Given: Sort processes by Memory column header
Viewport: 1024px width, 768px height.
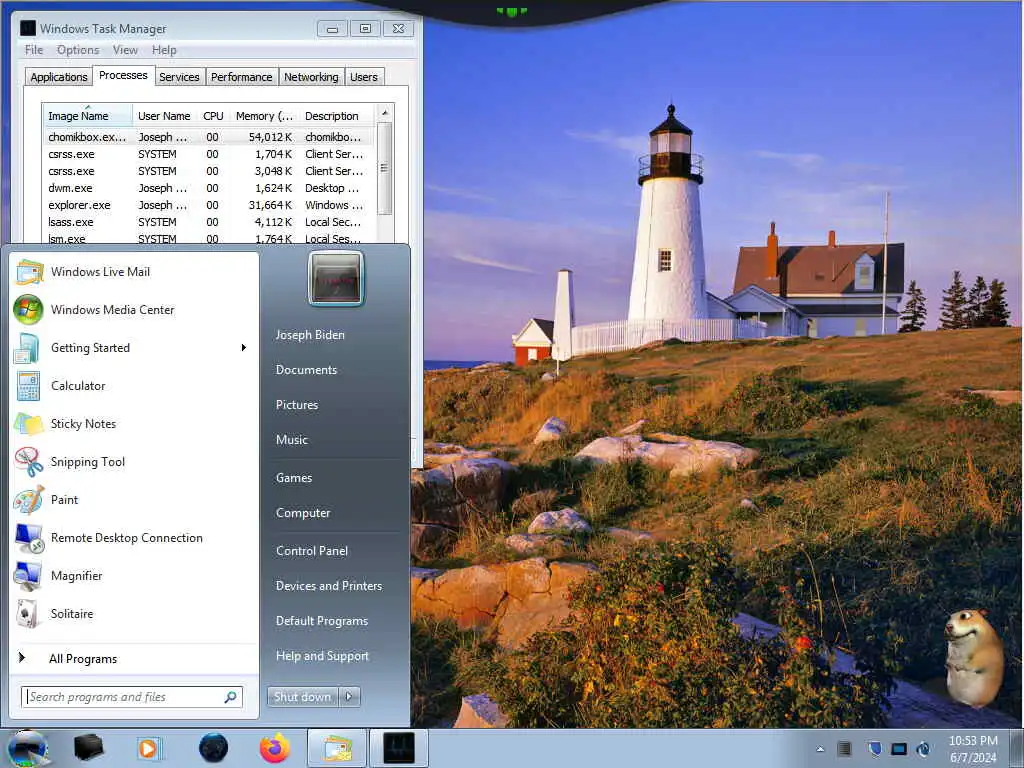Looking at the screenshot, I should click(x=264, y=116).
